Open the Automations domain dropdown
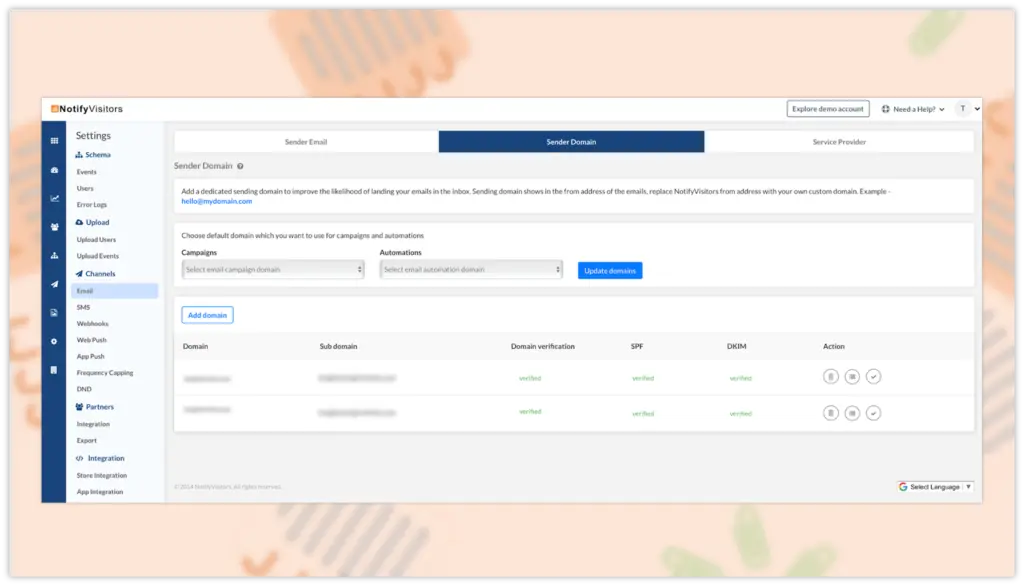1024x586 pixels. coord(471,270)
